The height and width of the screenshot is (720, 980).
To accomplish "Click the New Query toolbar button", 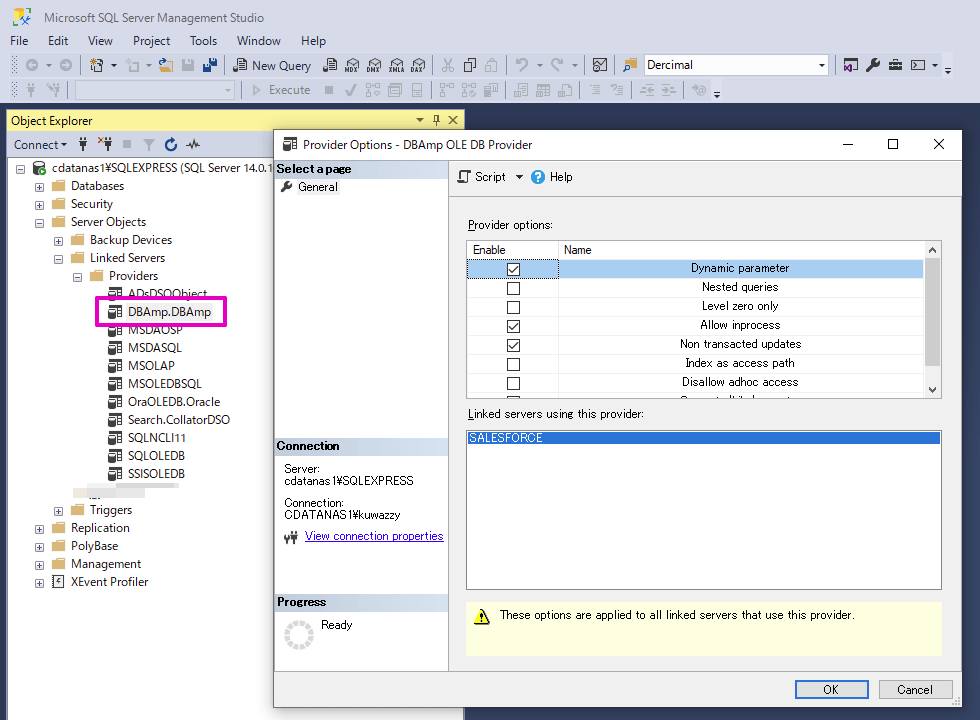I will point(272,65).
